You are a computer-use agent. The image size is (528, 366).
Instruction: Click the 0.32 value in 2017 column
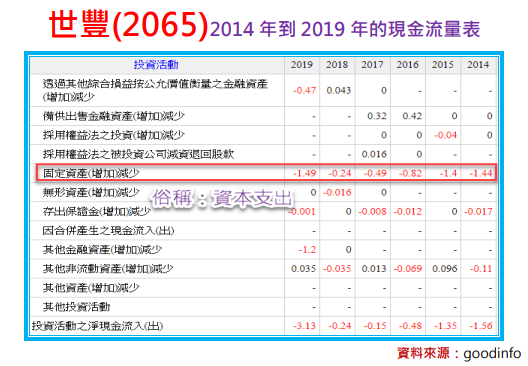(x=377, y=116)
